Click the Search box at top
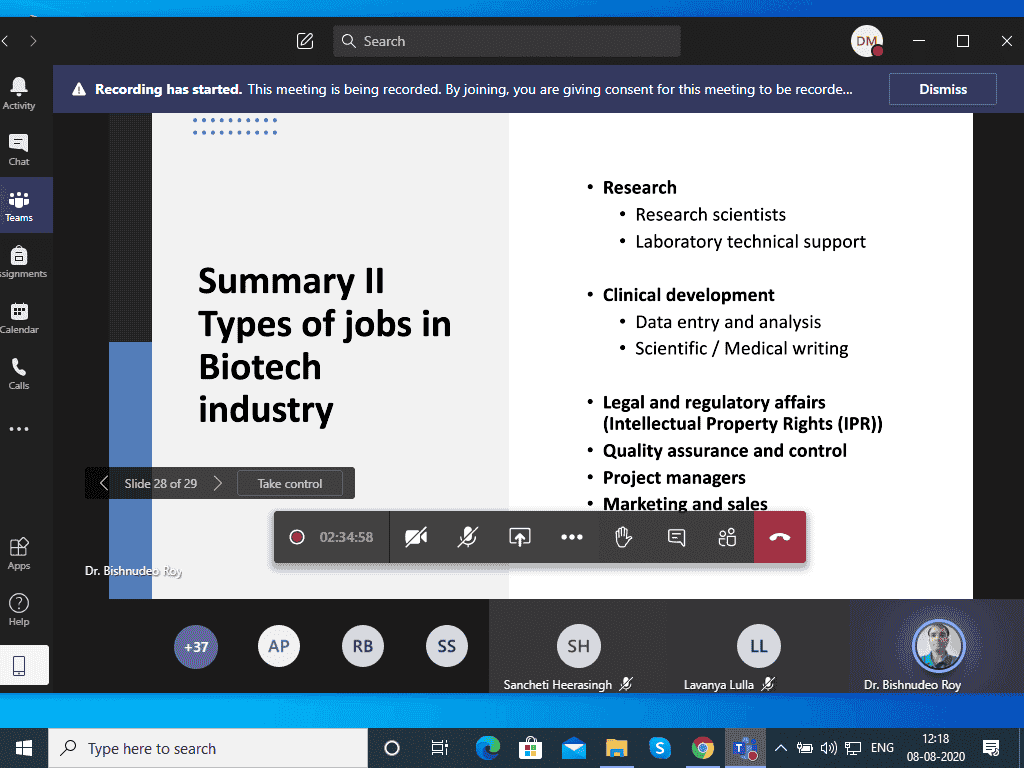 (507, 41)
